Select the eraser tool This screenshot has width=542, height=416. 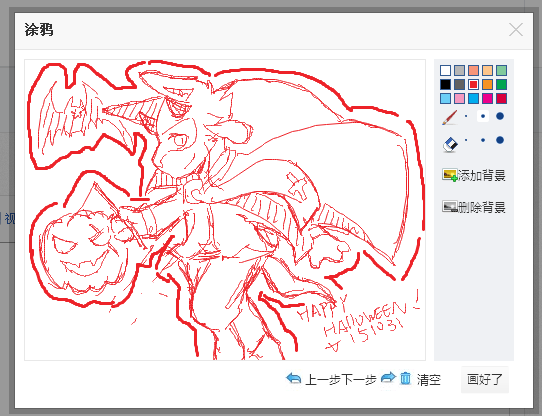[450, 144]
